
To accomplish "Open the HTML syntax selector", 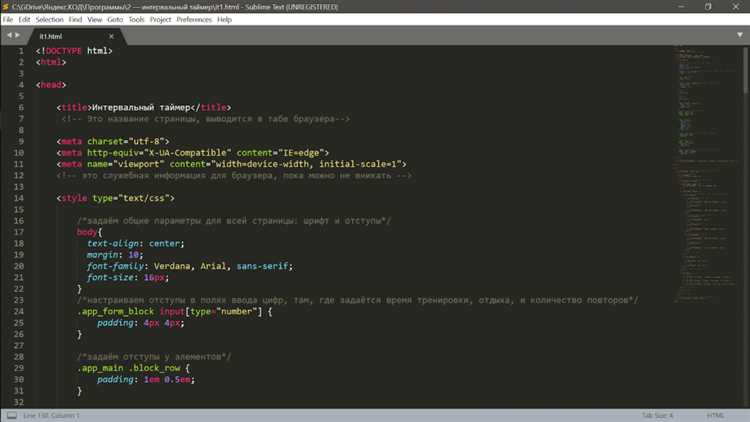I will point(715,415).
